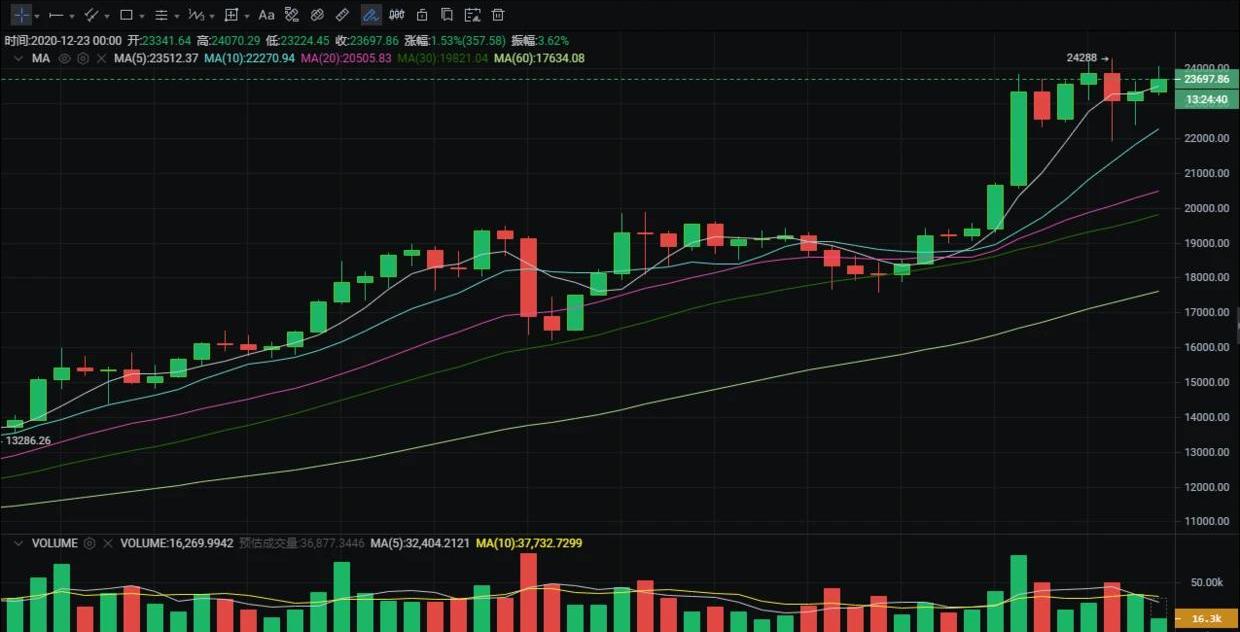
Task: Open dropdown beside horizontal line tool
Action: pyautogui.click(x=72, y=16)
